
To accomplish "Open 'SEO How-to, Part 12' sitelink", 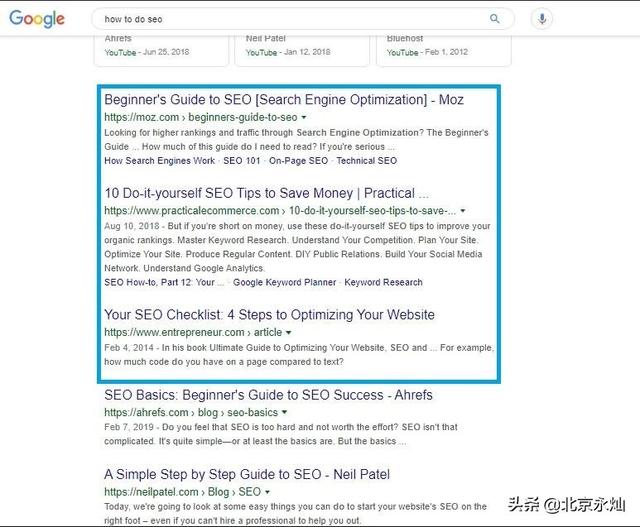I will point(164,282).
